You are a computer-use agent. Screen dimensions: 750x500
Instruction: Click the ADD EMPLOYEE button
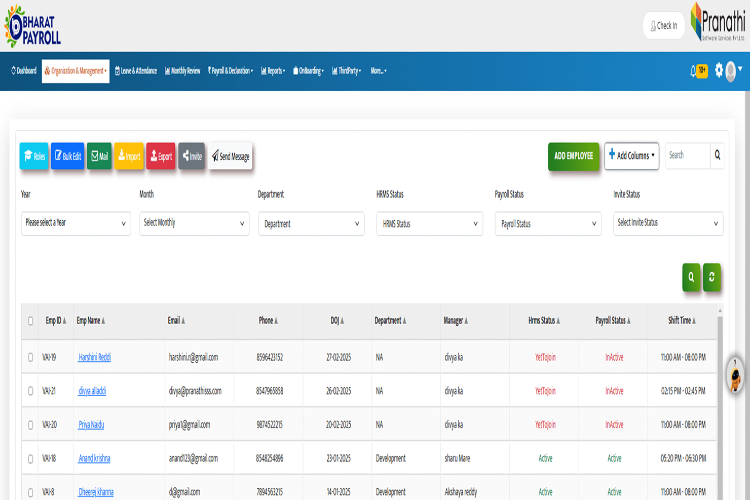coord(574,156)
